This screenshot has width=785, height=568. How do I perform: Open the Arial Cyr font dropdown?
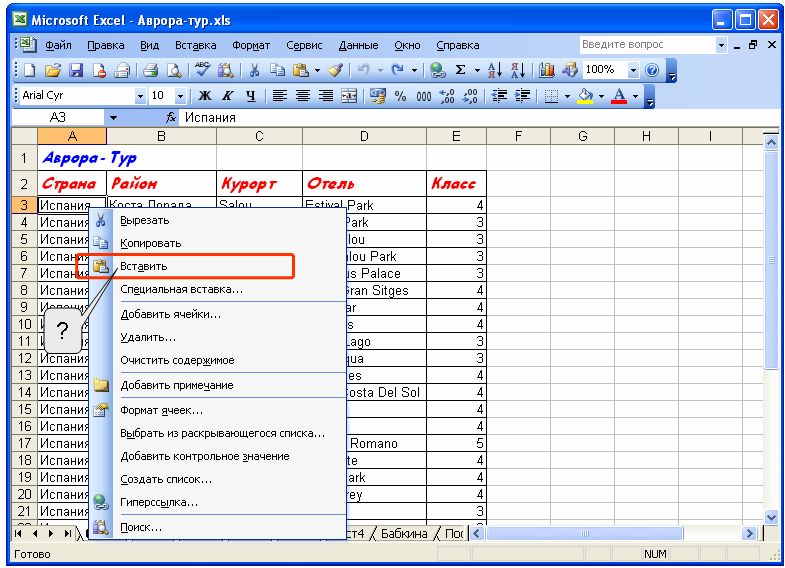pyautogui.click(x=141, y=96)
